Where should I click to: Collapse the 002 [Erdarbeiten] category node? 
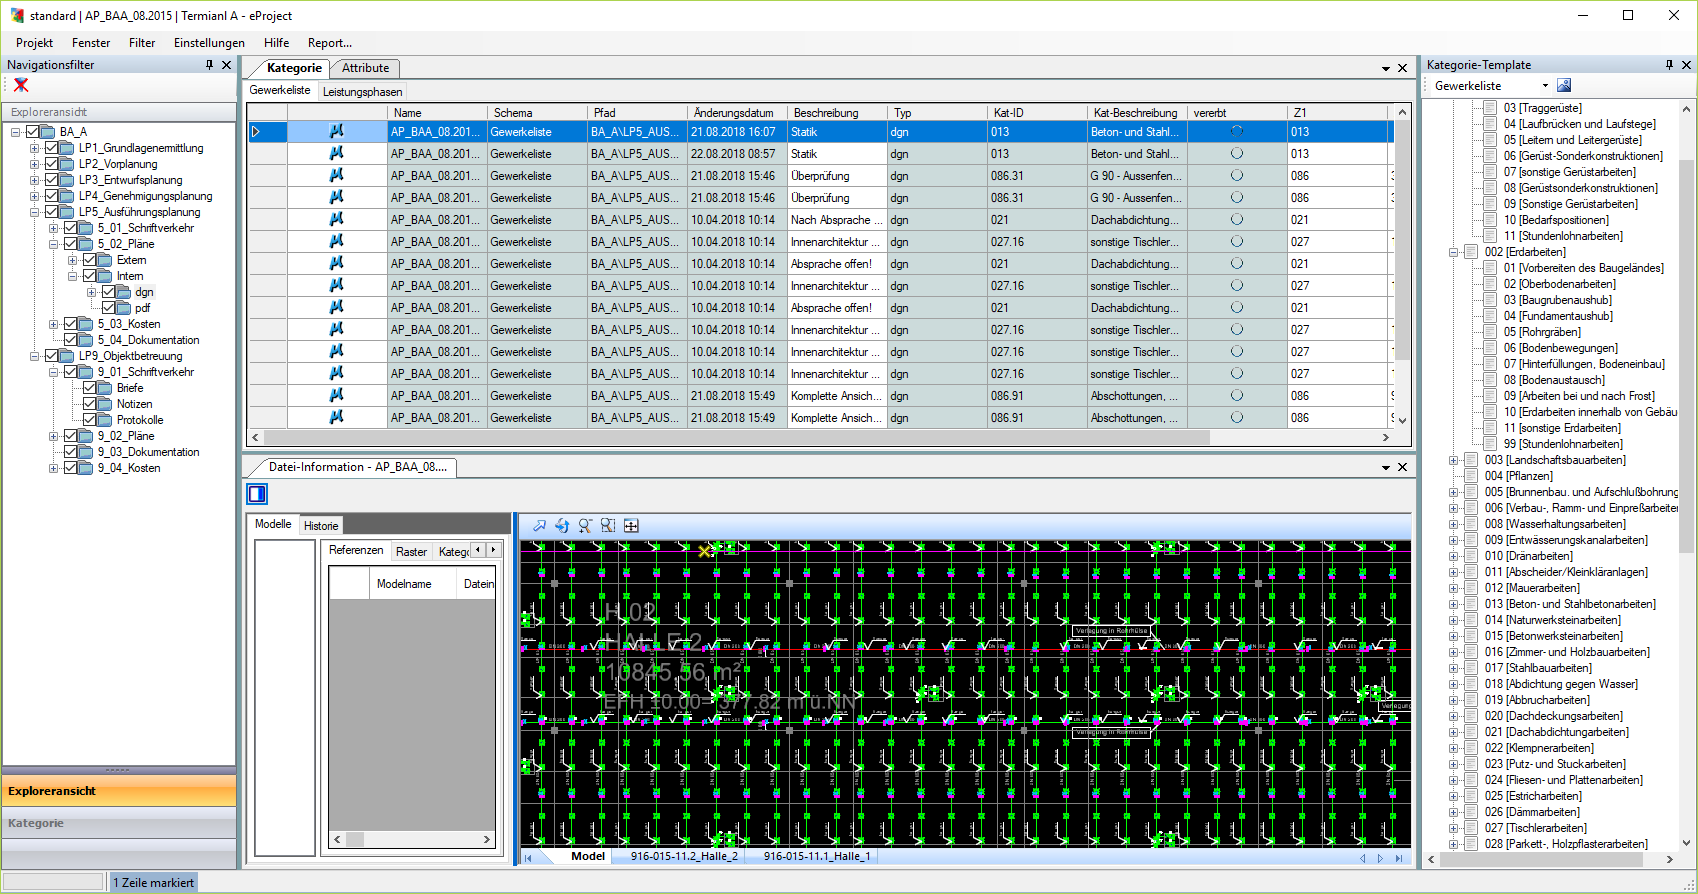click(x=1453, y=252)
